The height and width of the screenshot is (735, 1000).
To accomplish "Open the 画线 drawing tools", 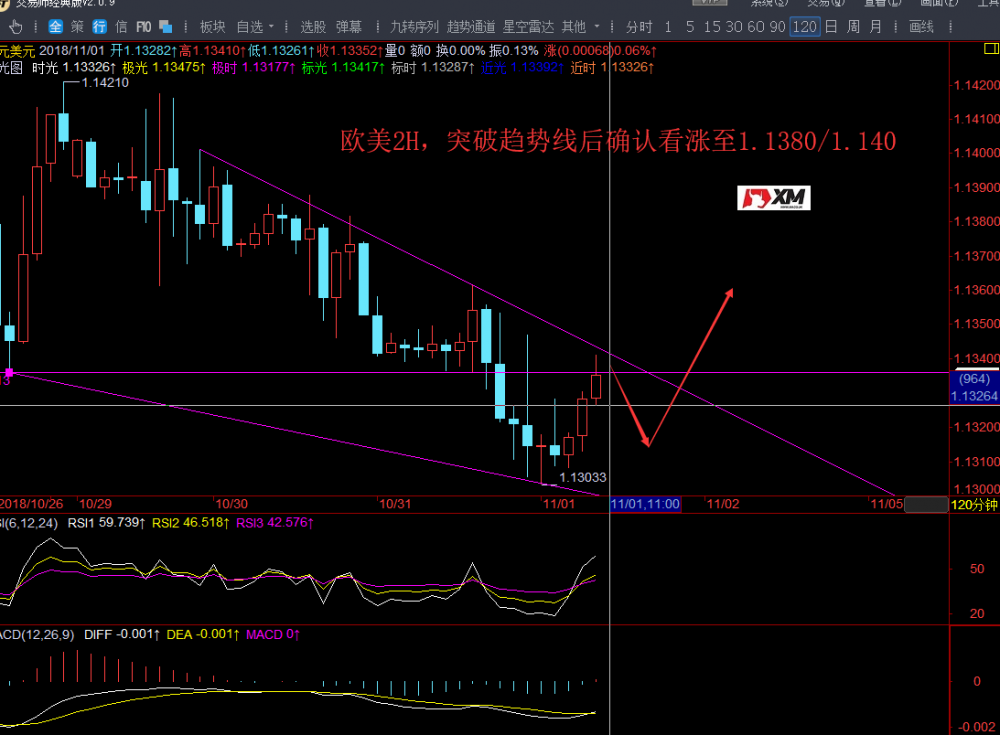I will (x=922, y=27).
